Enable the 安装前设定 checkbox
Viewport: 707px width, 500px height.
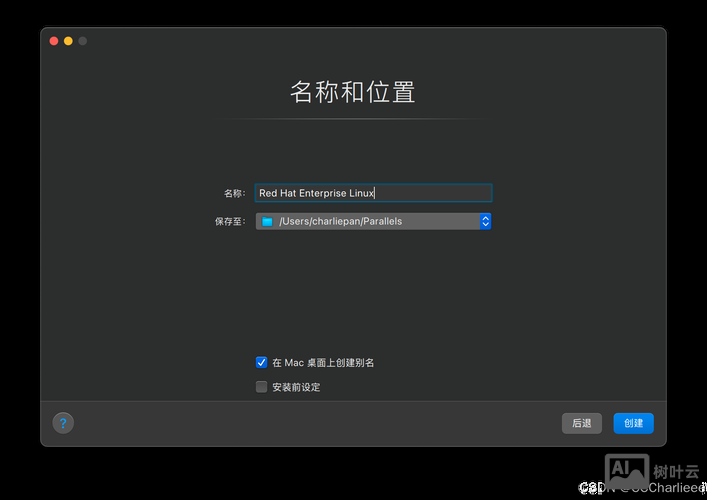click(262, 387)
